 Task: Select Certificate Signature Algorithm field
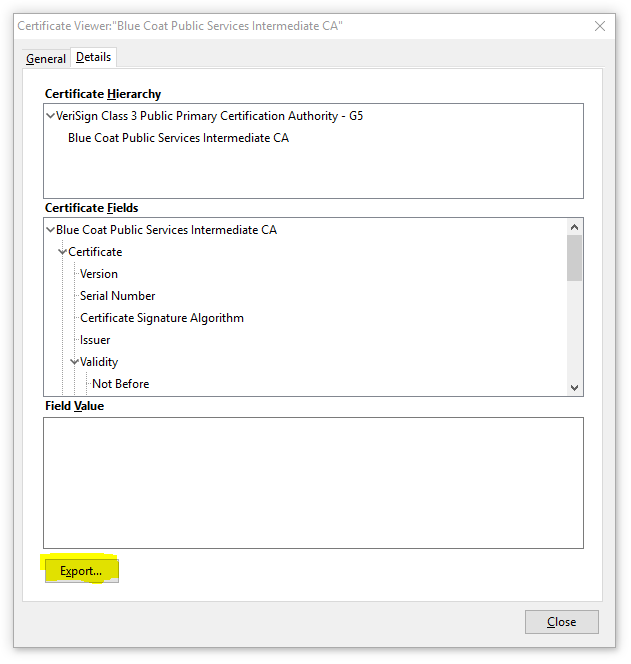(162, 318)
